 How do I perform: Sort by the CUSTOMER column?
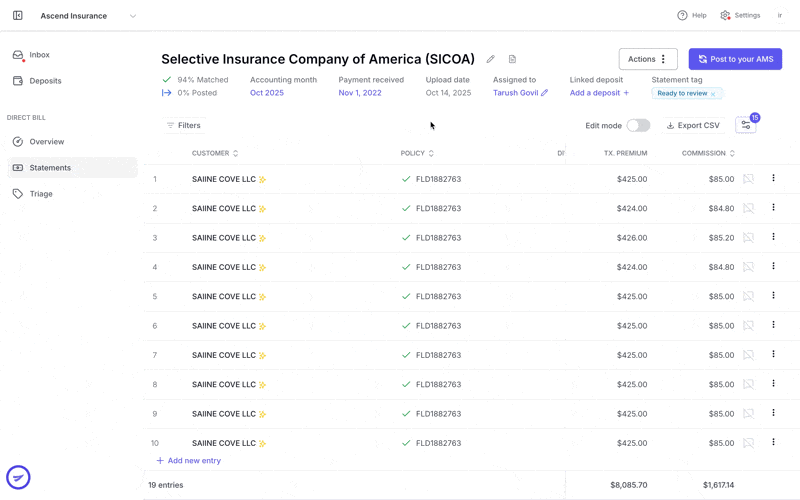pos(215,153)
